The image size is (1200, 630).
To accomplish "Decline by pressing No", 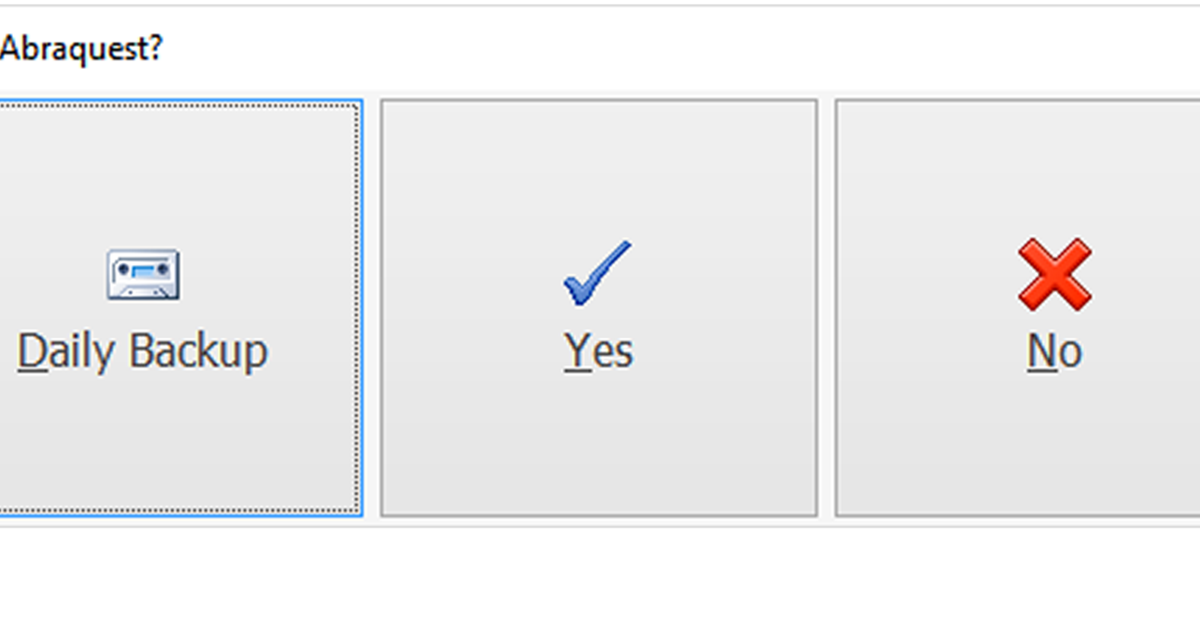I will [x=1018, y=308].
